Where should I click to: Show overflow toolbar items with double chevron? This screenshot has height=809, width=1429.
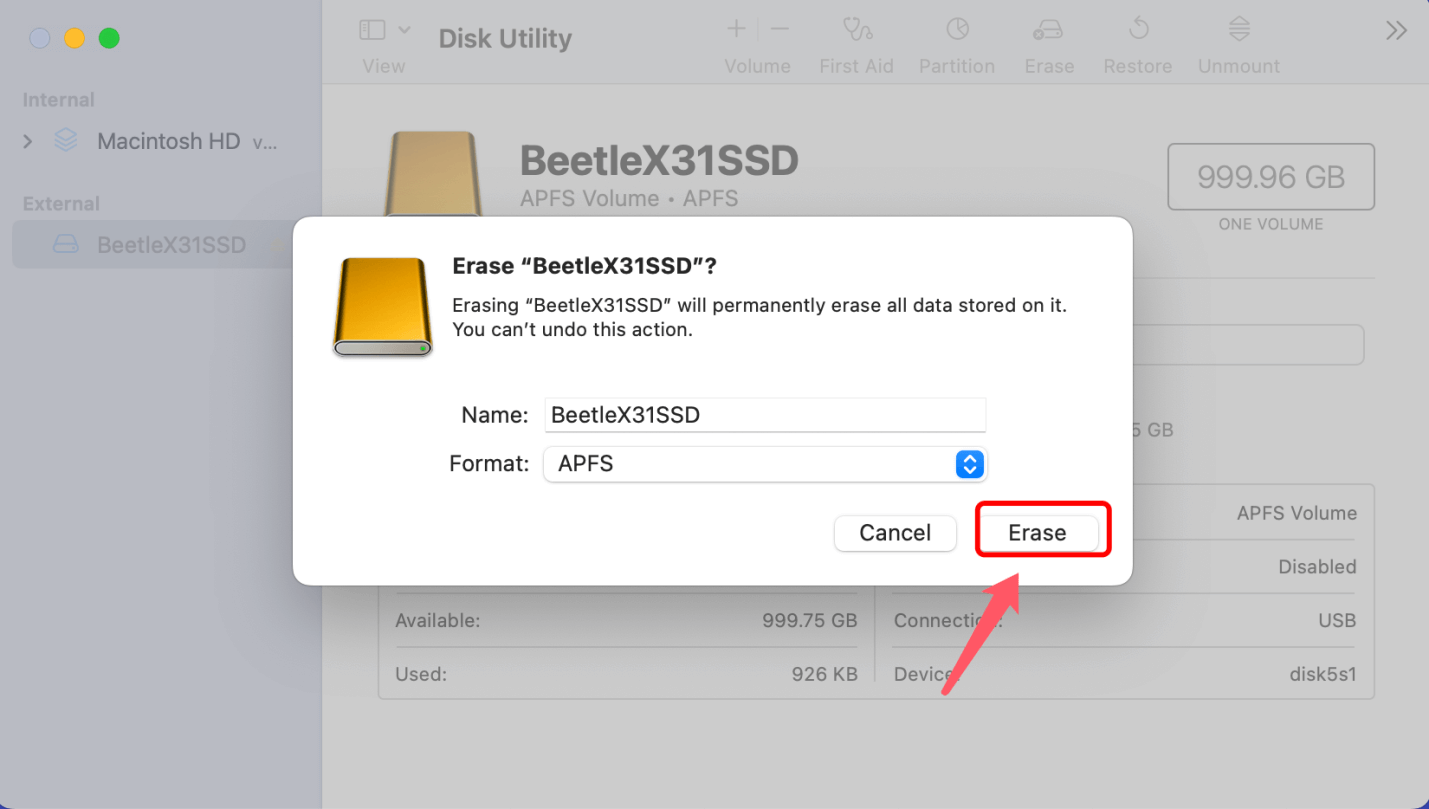click(x=1396, y=30)
